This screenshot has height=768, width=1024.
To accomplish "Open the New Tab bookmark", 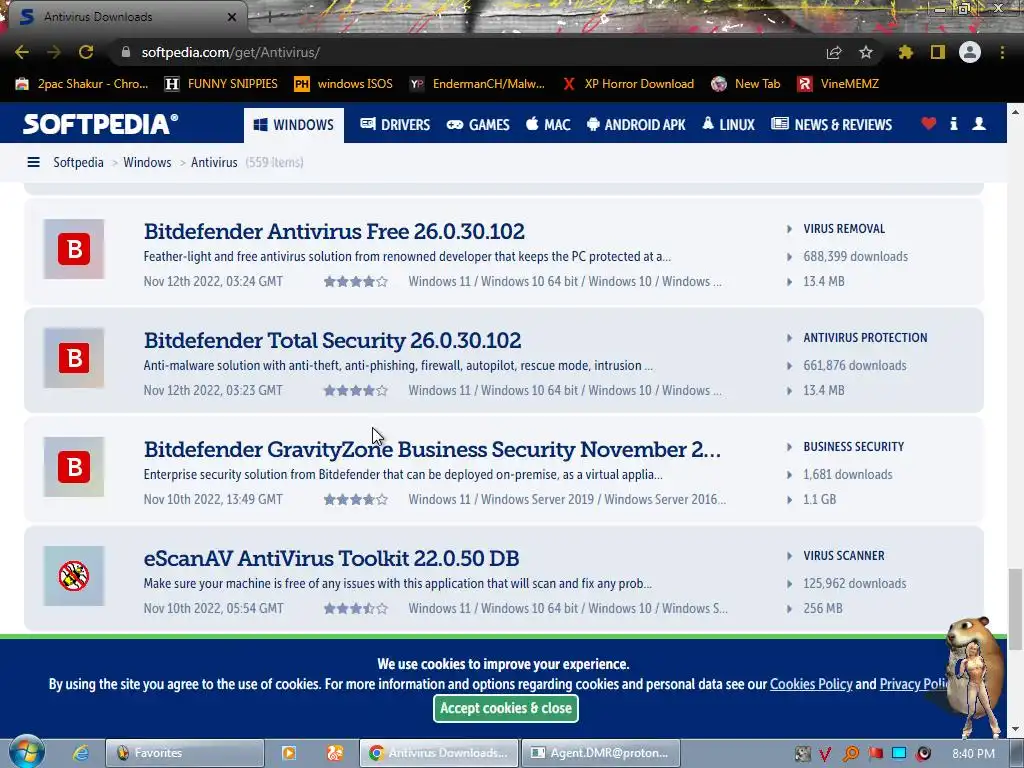I will click(746, 84).
